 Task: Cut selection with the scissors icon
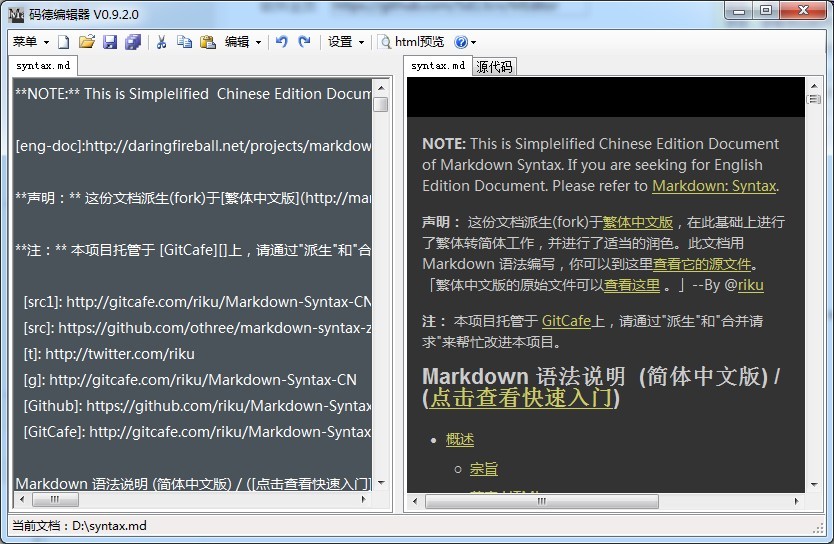click(x=162, y=42)
